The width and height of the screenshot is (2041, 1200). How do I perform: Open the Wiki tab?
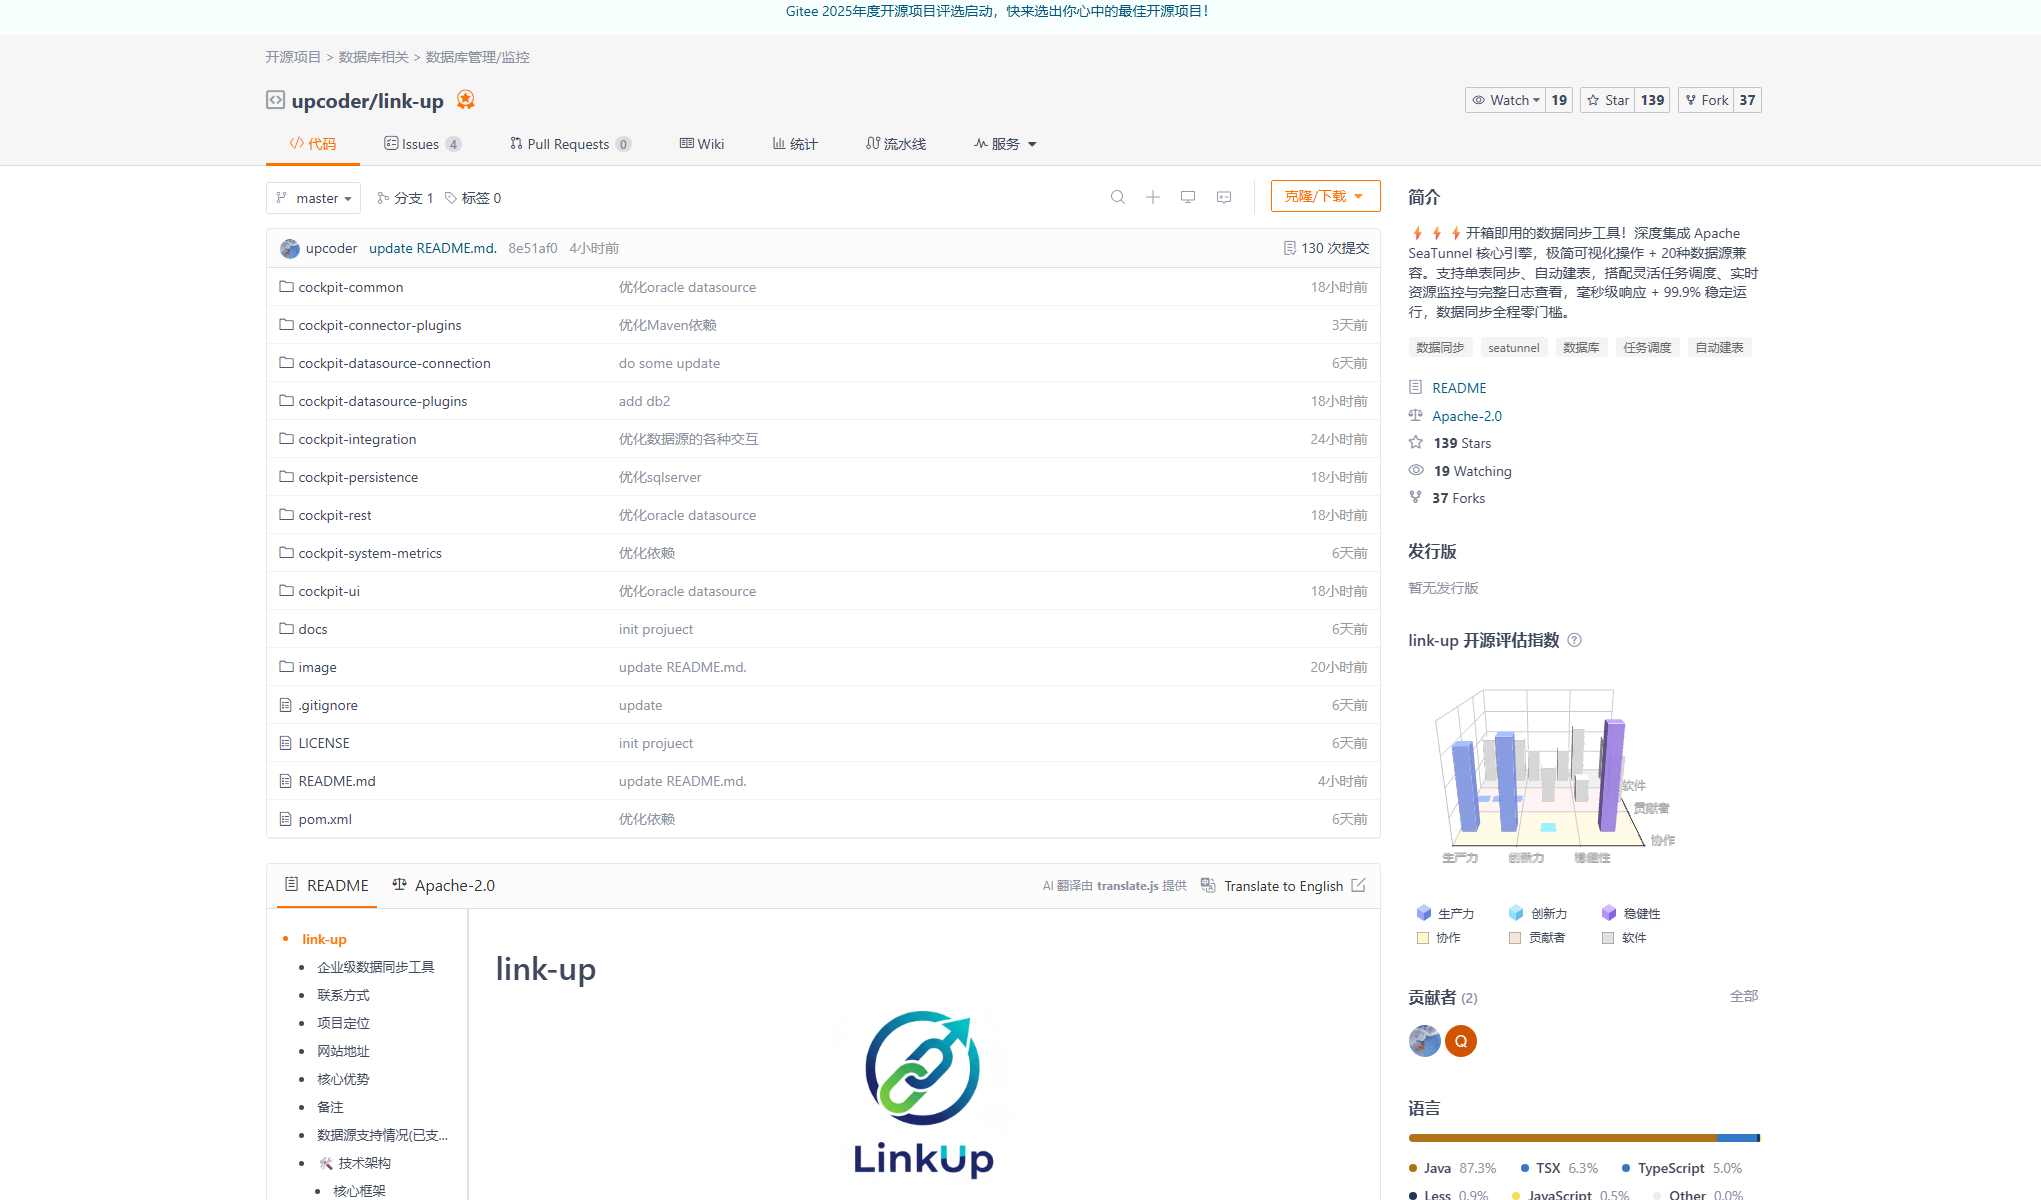coord(701,143)
